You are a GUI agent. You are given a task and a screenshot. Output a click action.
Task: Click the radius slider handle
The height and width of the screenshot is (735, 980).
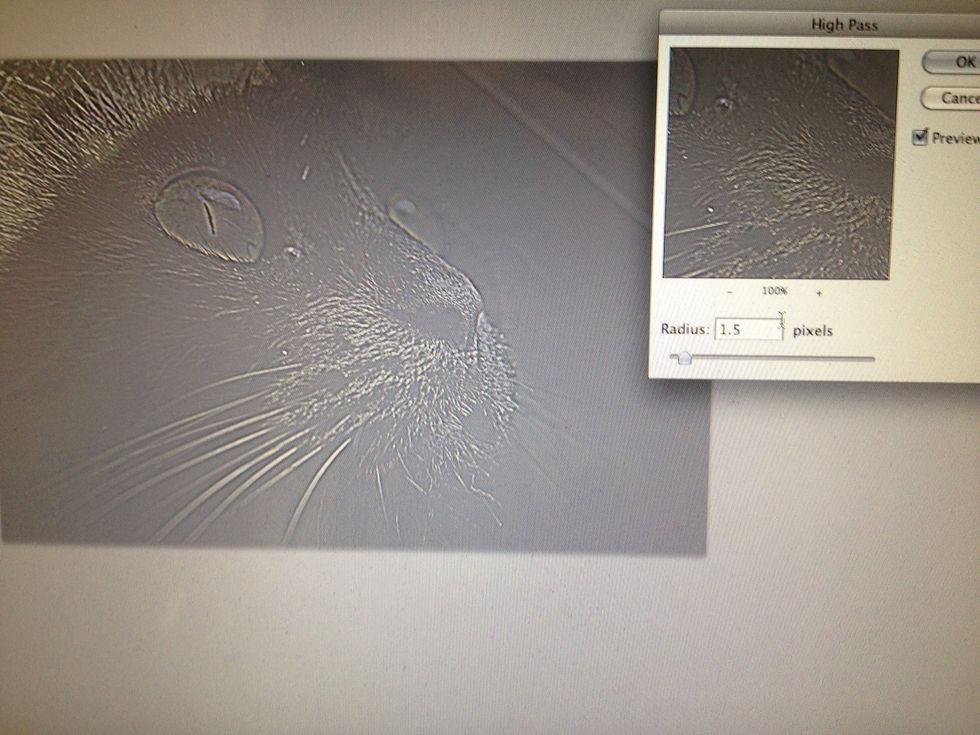[685, 358]
